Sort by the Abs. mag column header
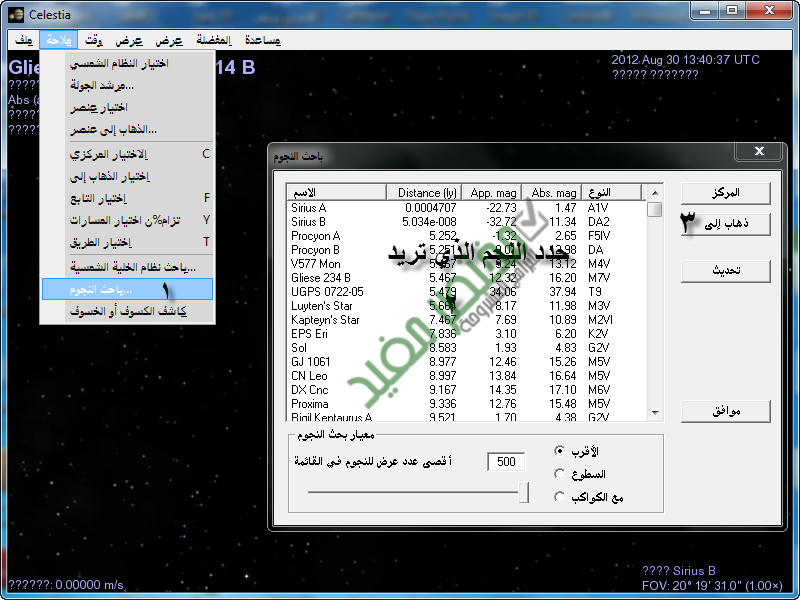The width and height of the screenshot is (800, 600). pyautogui.click(x=552, y=192)
